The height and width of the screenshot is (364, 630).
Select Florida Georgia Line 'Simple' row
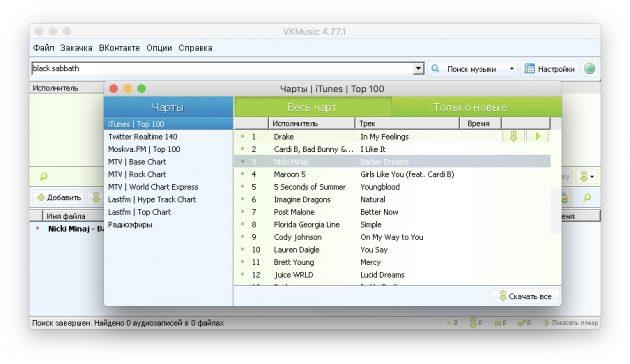pyautogui.click(x=392, y=225)
